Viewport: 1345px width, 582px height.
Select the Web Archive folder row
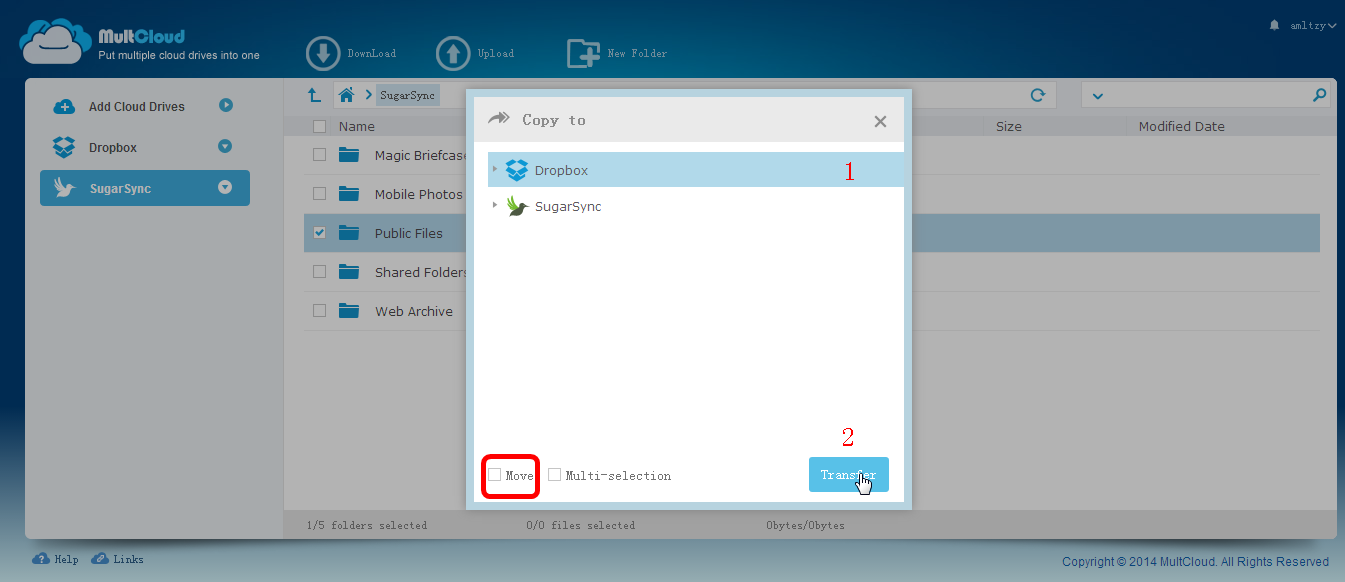pyautogui.click(x=812, y=311)
